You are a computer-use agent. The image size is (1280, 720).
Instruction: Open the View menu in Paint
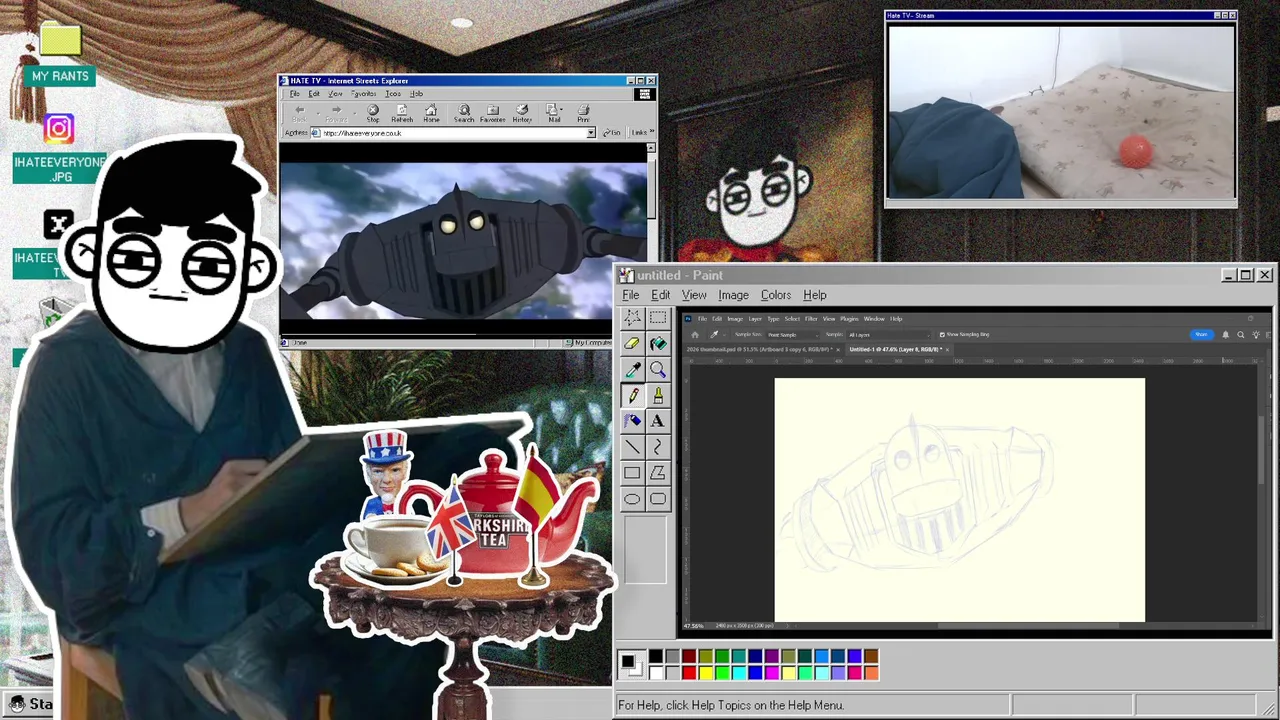click(x=694, y=295)
